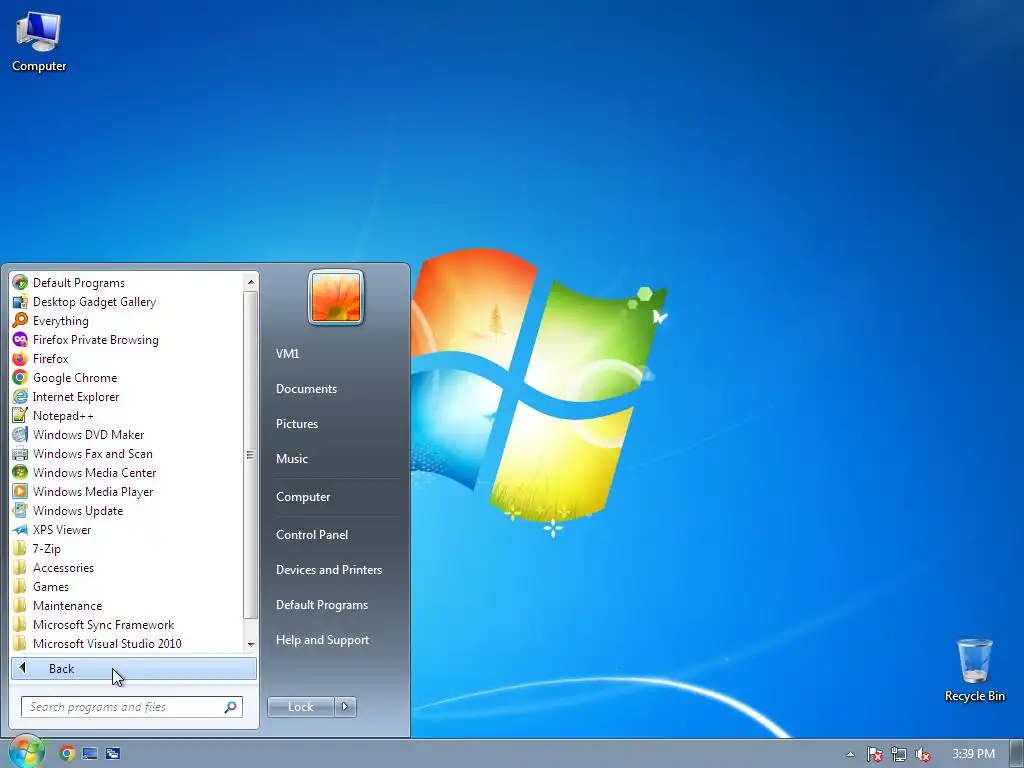Click the programs list scroll down arrow
This screenshot has height=768, width=1024.
coord(251,645)
